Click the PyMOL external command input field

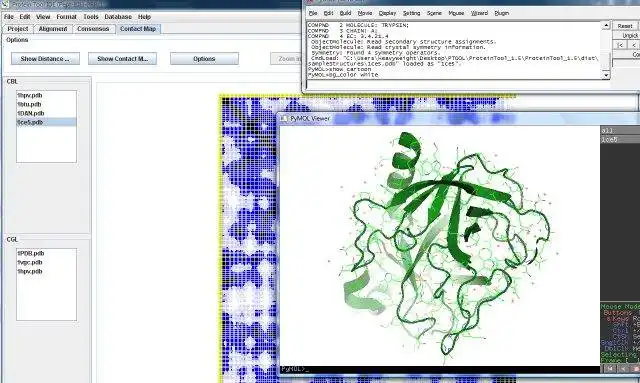pyautogui.click(x=457, y=85)
